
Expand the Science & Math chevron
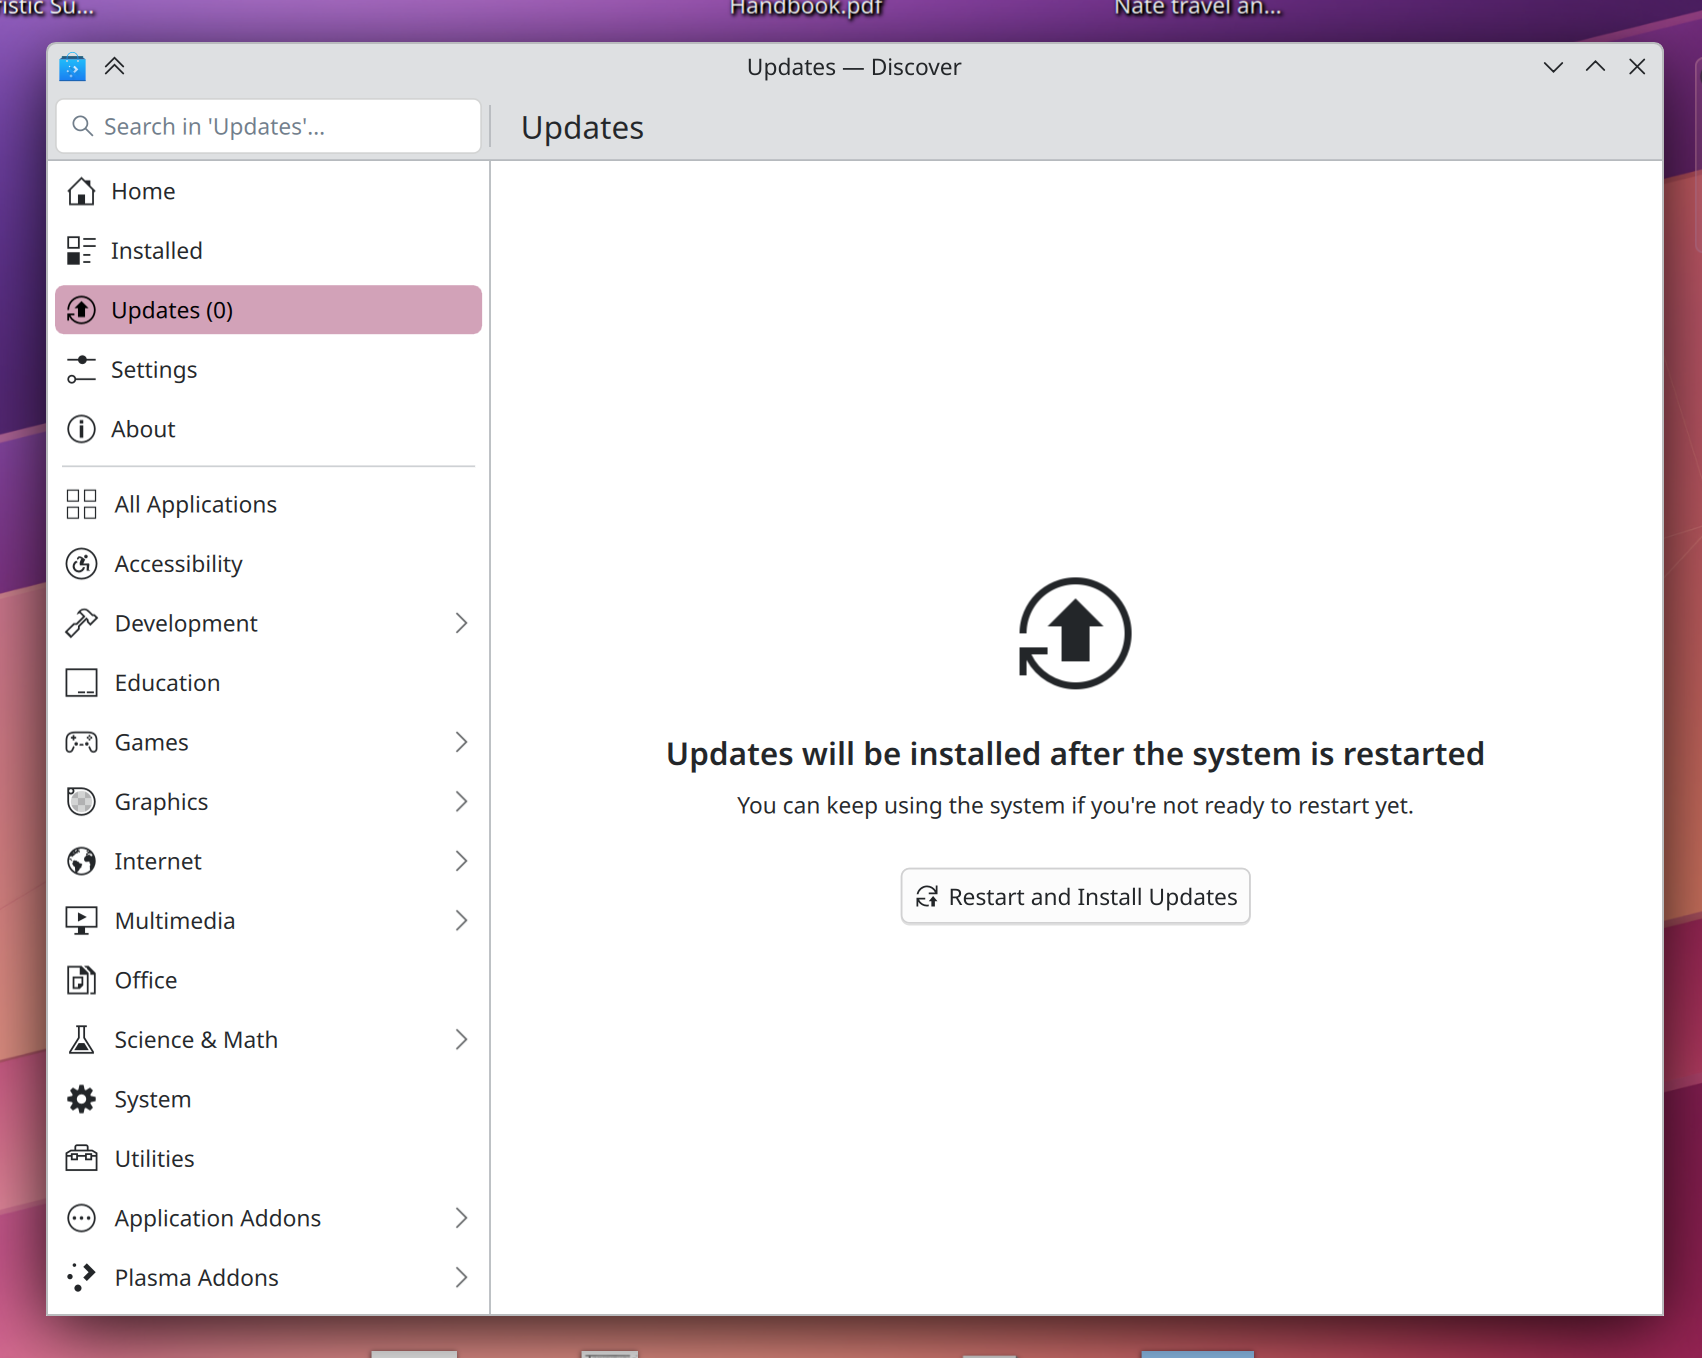461,1040
